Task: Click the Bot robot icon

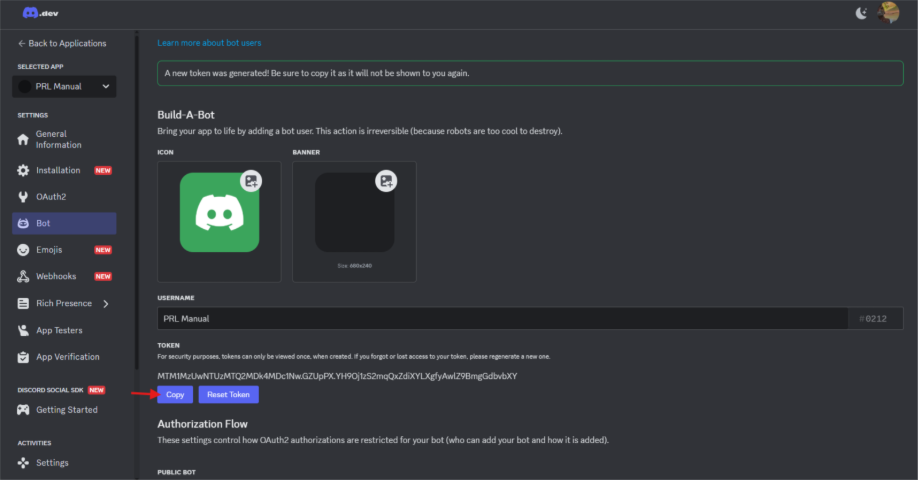Action: [23, 223]
